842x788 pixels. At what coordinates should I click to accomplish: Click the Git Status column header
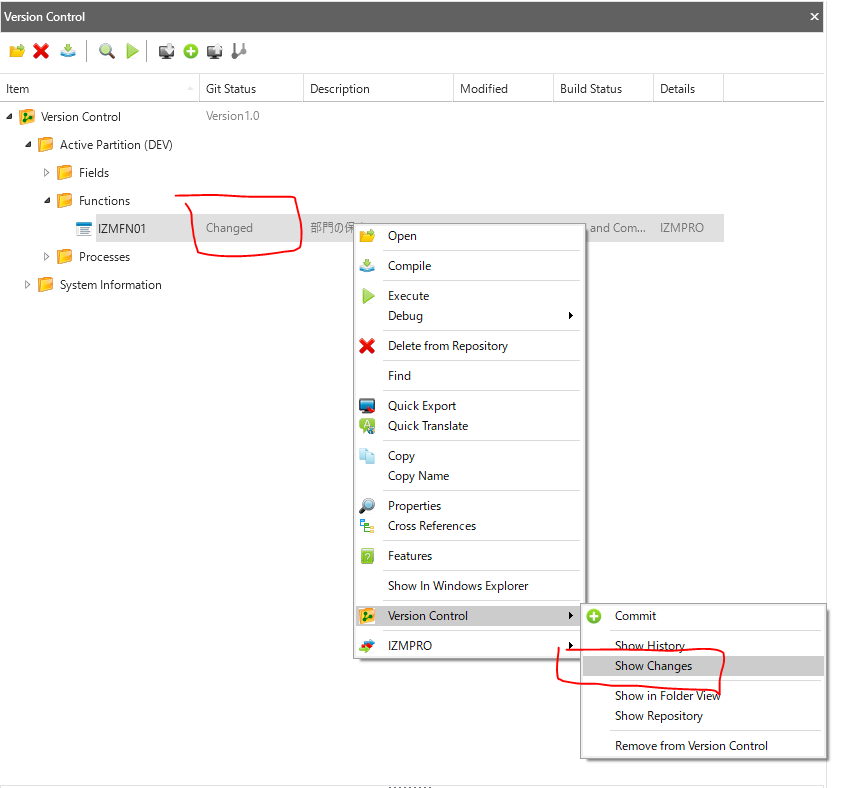tap(251, 89)
